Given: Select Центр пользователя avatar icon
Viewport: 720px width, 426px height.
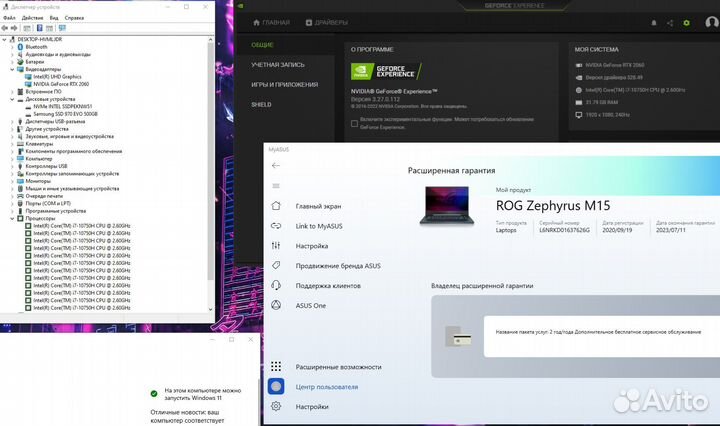Looking at the screenshot, I should (276, 387).
